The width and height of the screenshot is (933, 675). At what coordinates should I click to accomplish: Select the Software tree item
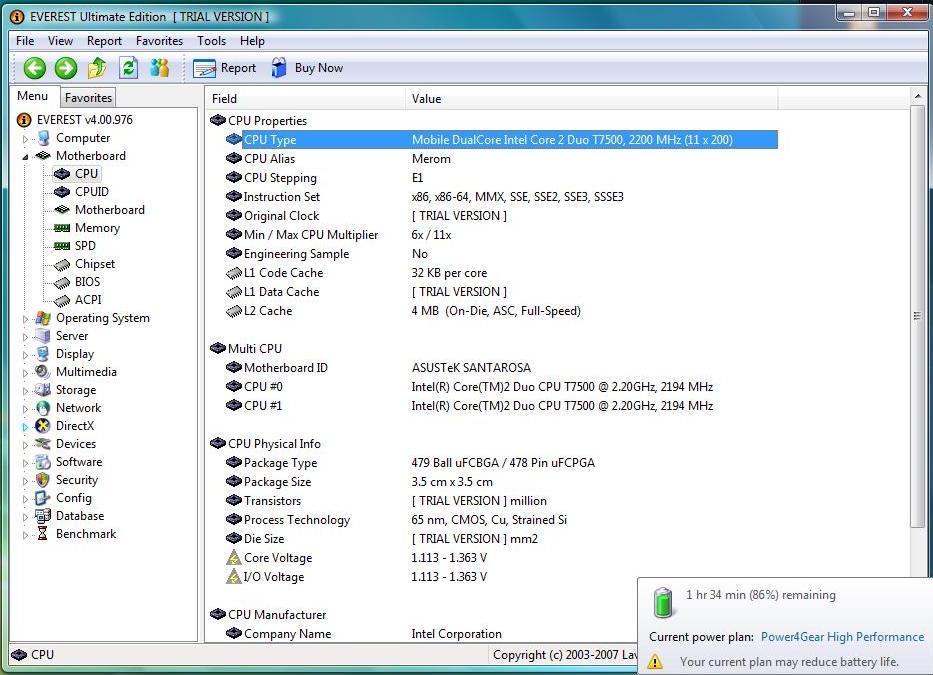pos(79,462)
